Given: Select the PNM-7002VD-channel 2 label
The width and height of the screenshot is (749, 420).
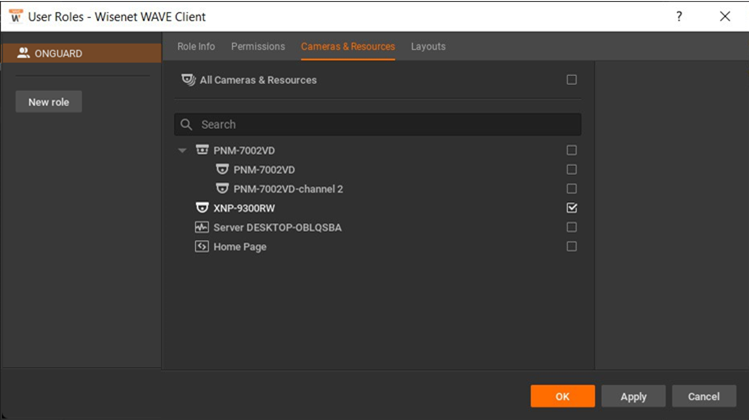Looking at the screenshot, I should point(288,189).
